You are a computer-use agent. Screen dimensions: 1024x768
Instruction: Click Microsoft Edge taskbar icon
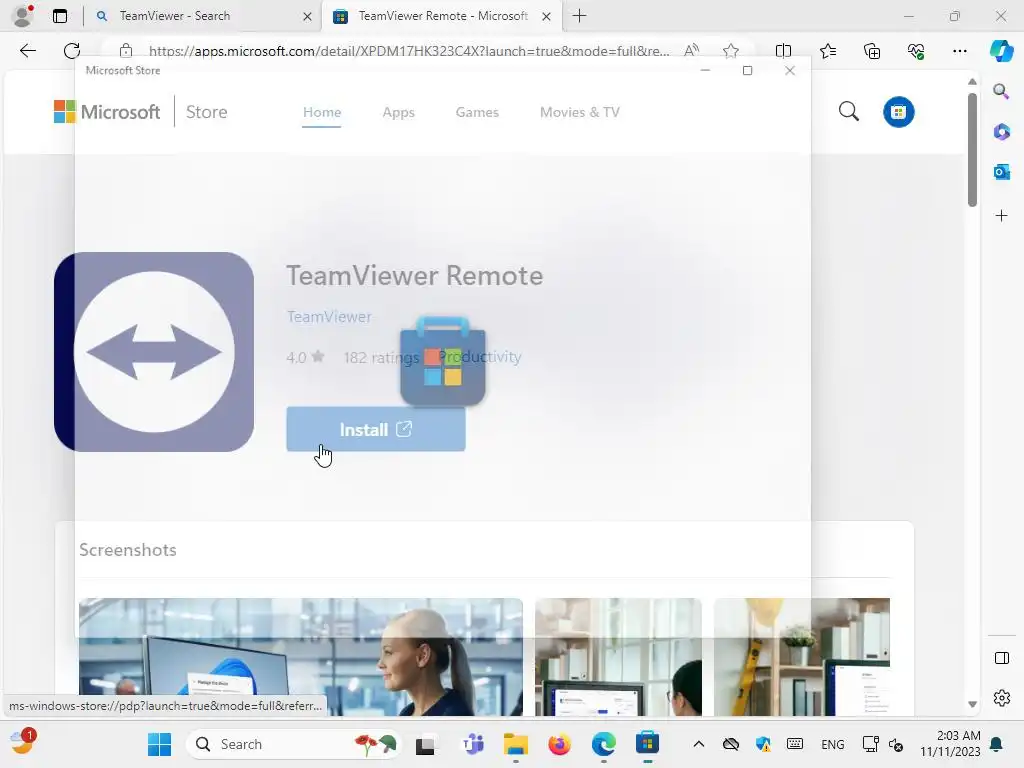point(603,744)
